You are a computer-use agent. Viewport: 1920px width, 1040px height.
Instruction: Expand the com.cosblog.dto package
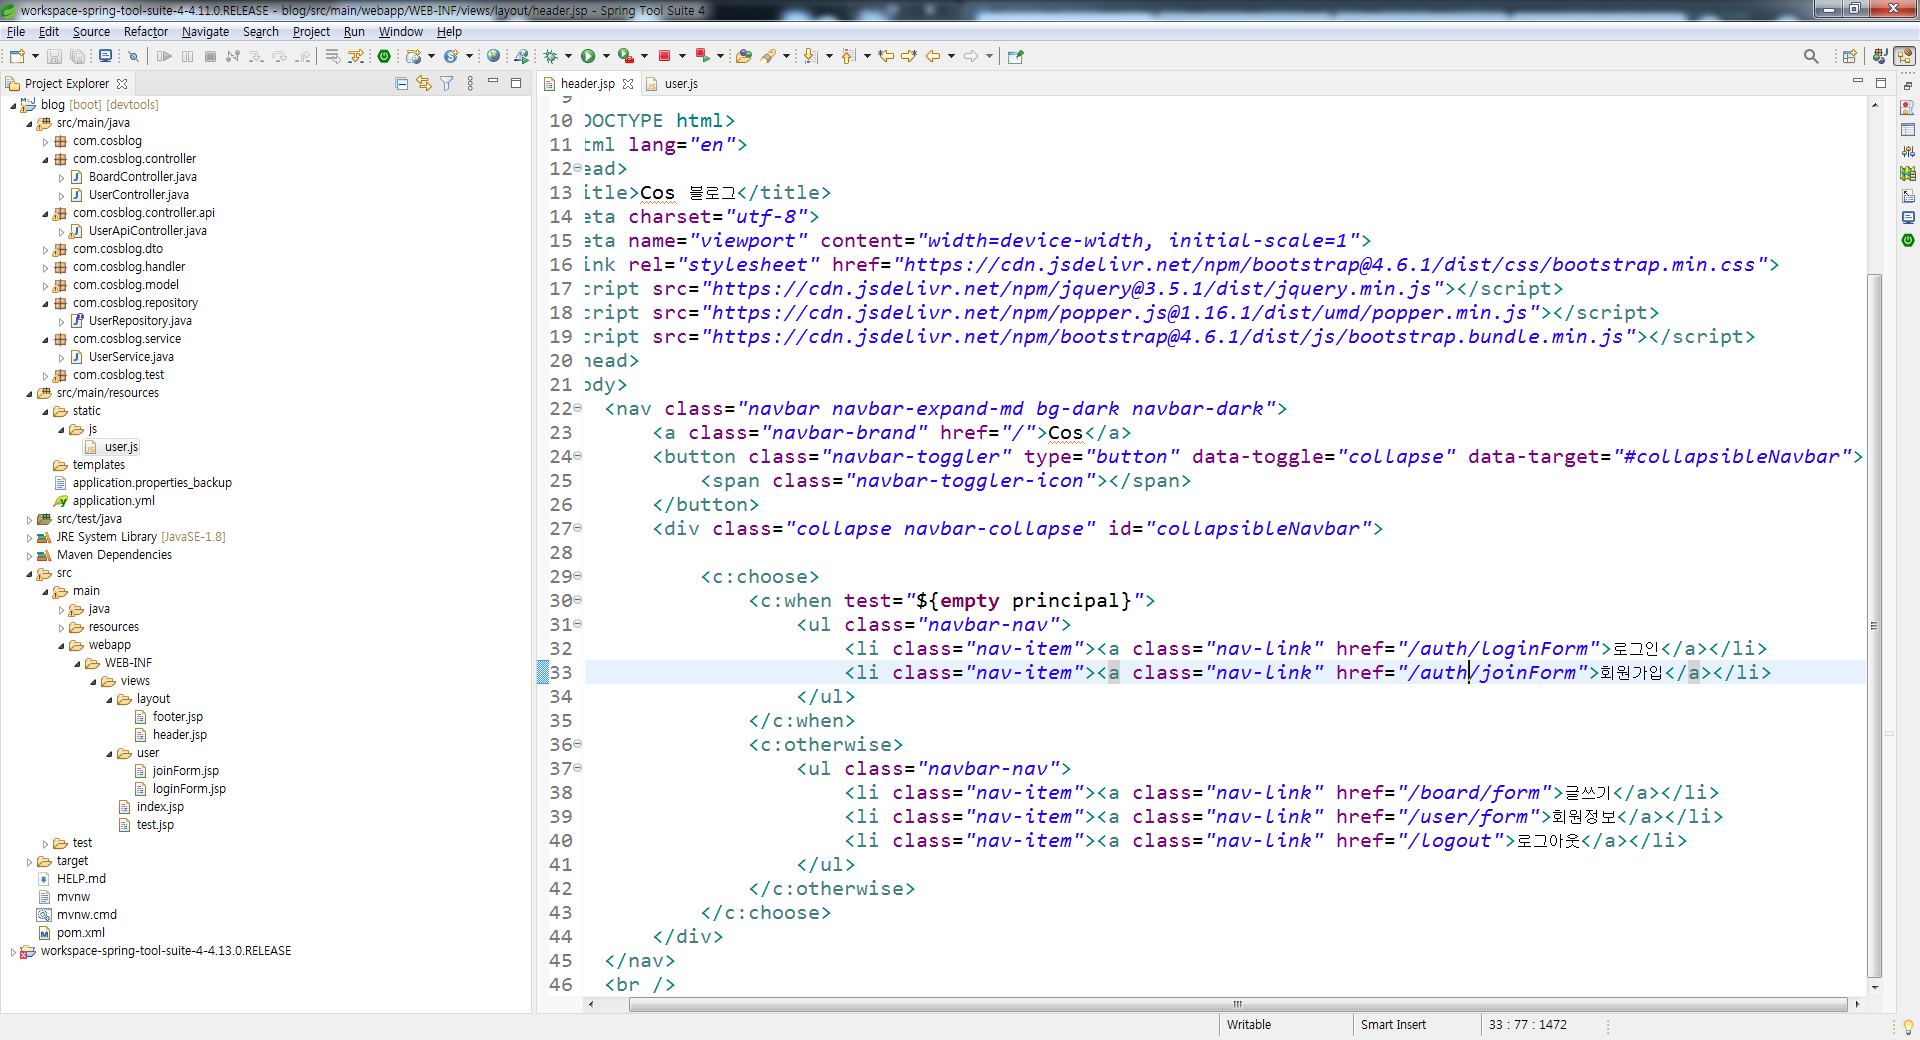[x=45, y=249]
